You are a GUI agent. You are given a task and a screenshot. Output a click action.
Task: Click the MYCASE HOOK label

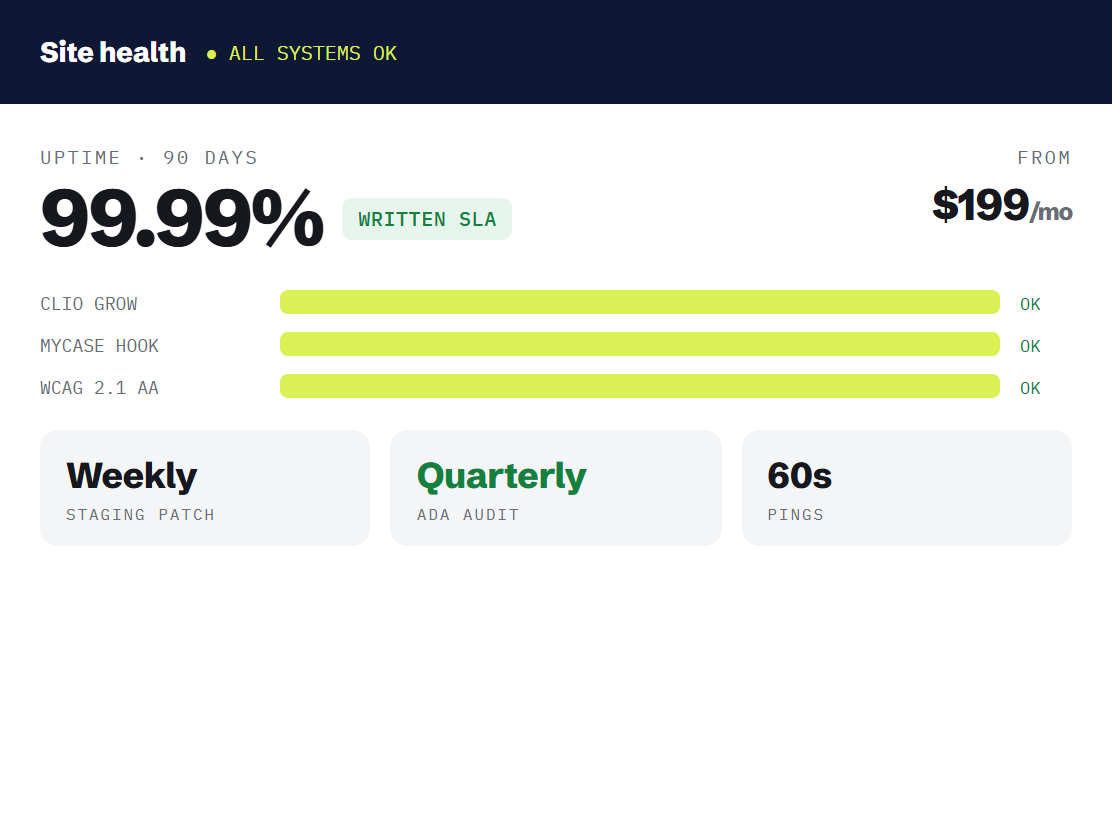(99, 346)
